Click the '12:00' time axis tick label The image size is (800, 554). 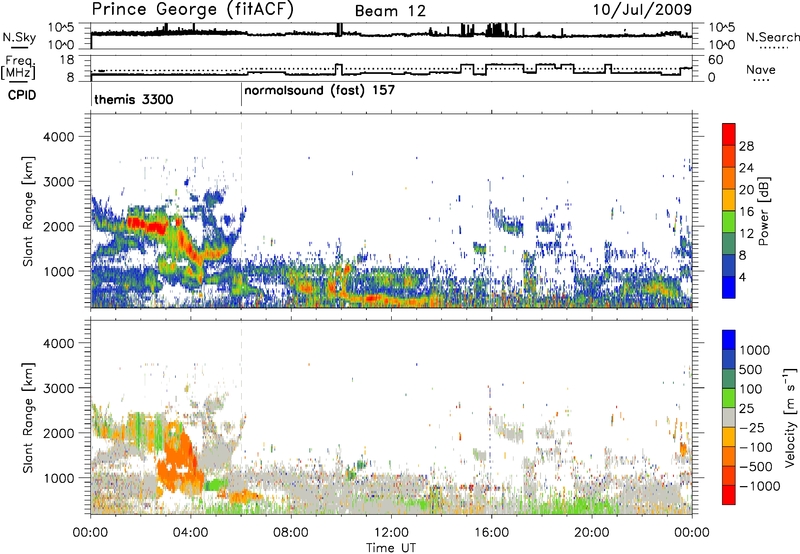pyautogui.click(x=391, y=533)
